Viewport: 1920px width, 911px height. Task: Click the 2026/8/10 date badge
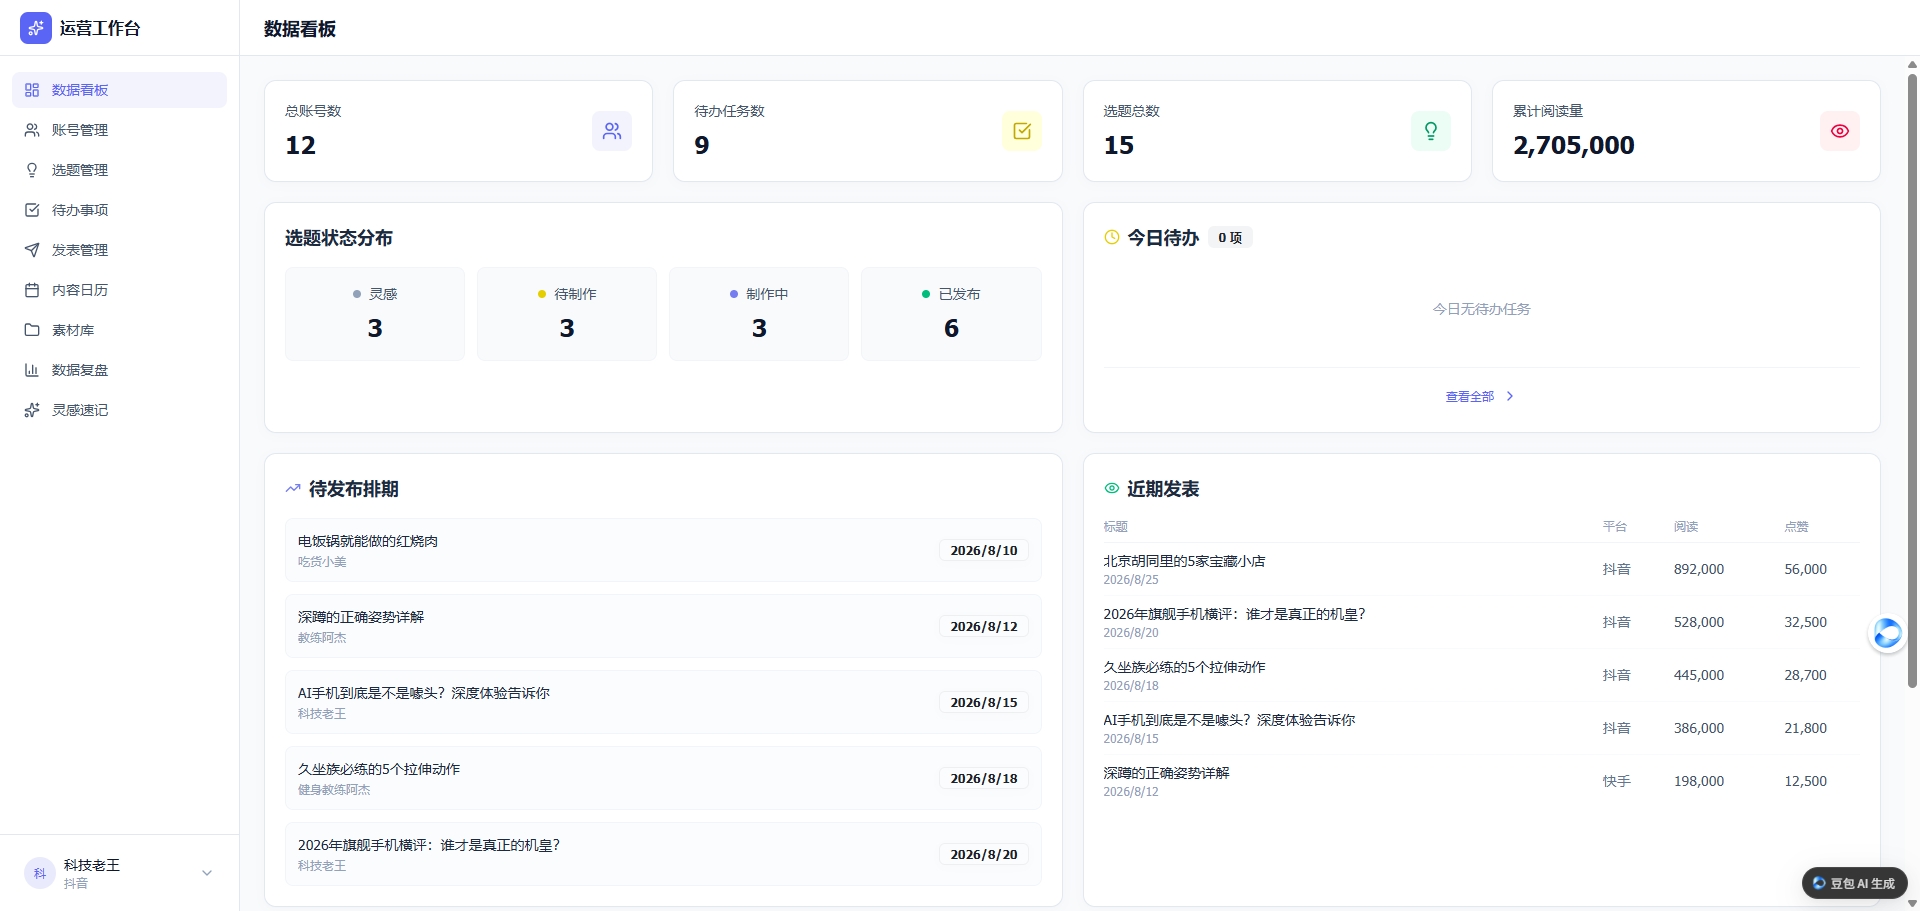click(x=984, y=550)
